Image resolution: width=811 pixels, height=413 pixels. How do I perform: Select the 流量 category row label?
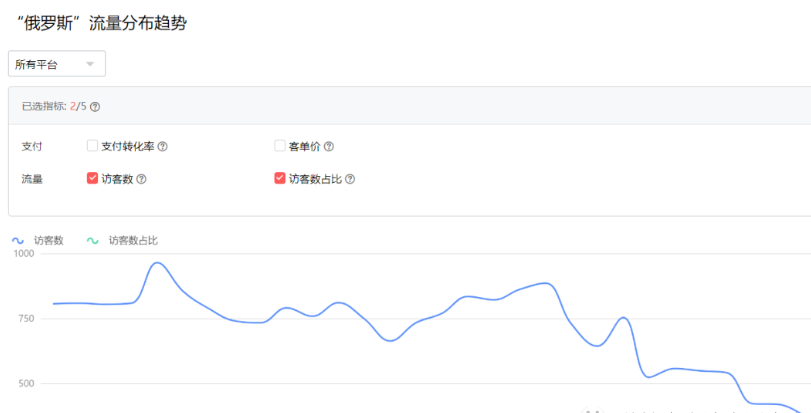[32, 179]
